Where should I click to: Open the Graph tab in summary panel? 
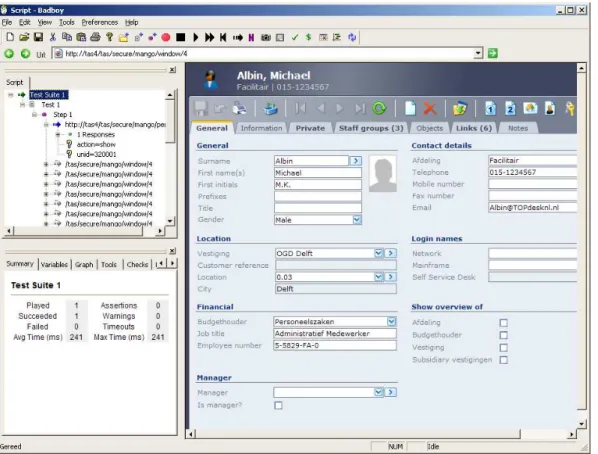tap(84, 264)
